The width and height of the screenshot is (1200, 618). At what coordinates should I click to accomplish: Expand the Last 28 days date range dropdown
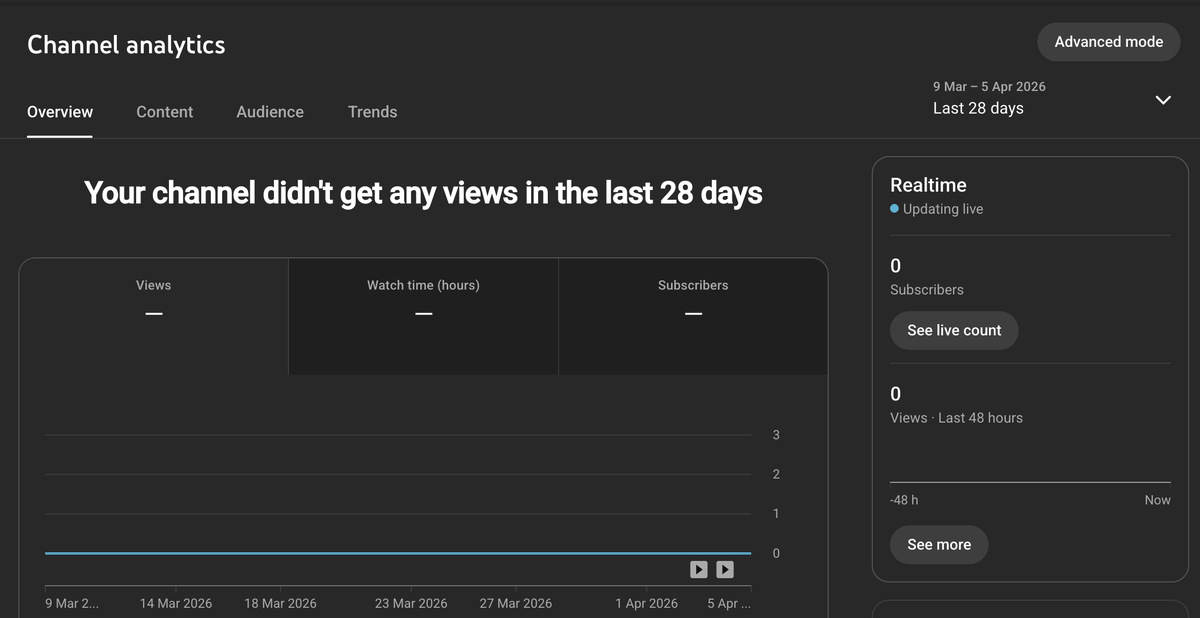[1052, 98]
